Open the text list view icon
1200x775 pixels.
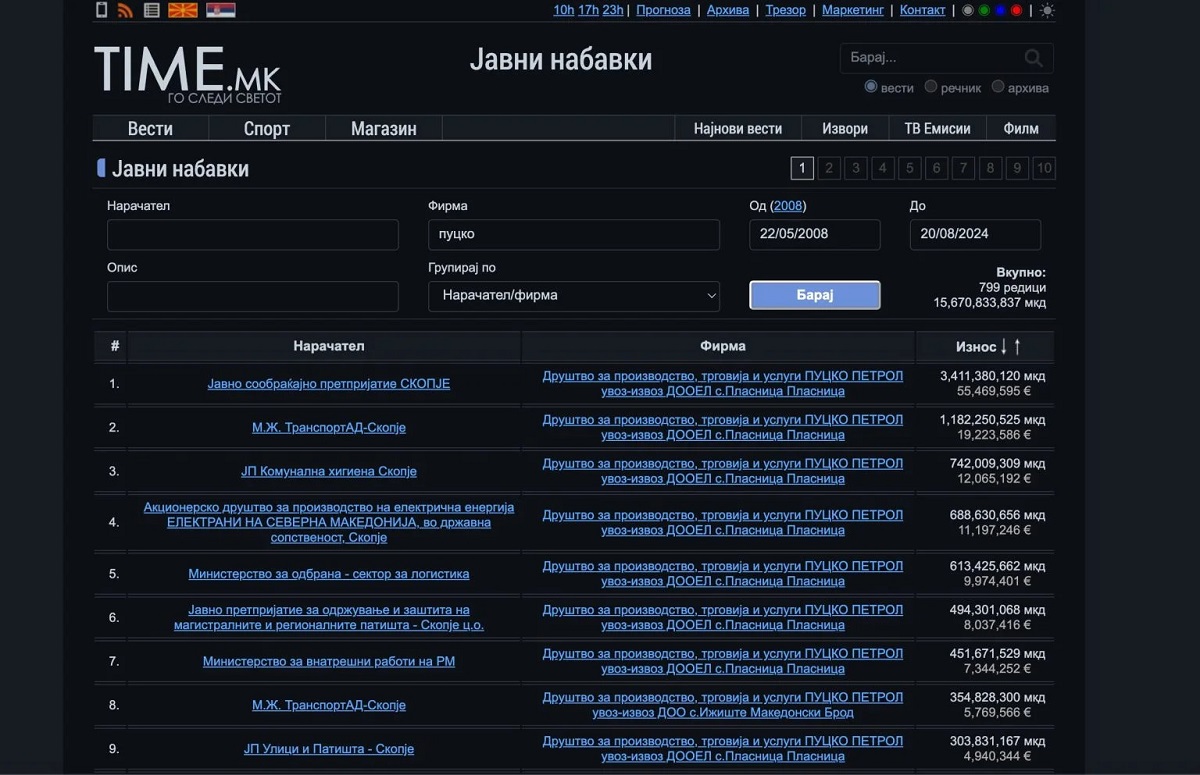tap(152, 11)
